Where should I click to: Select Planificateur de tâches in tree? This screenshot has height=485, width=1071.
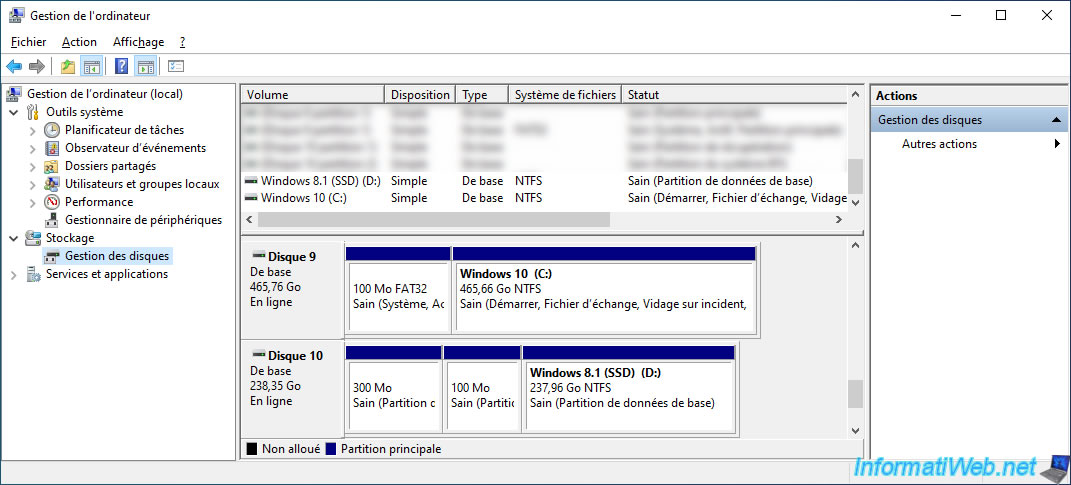(124, 130)
